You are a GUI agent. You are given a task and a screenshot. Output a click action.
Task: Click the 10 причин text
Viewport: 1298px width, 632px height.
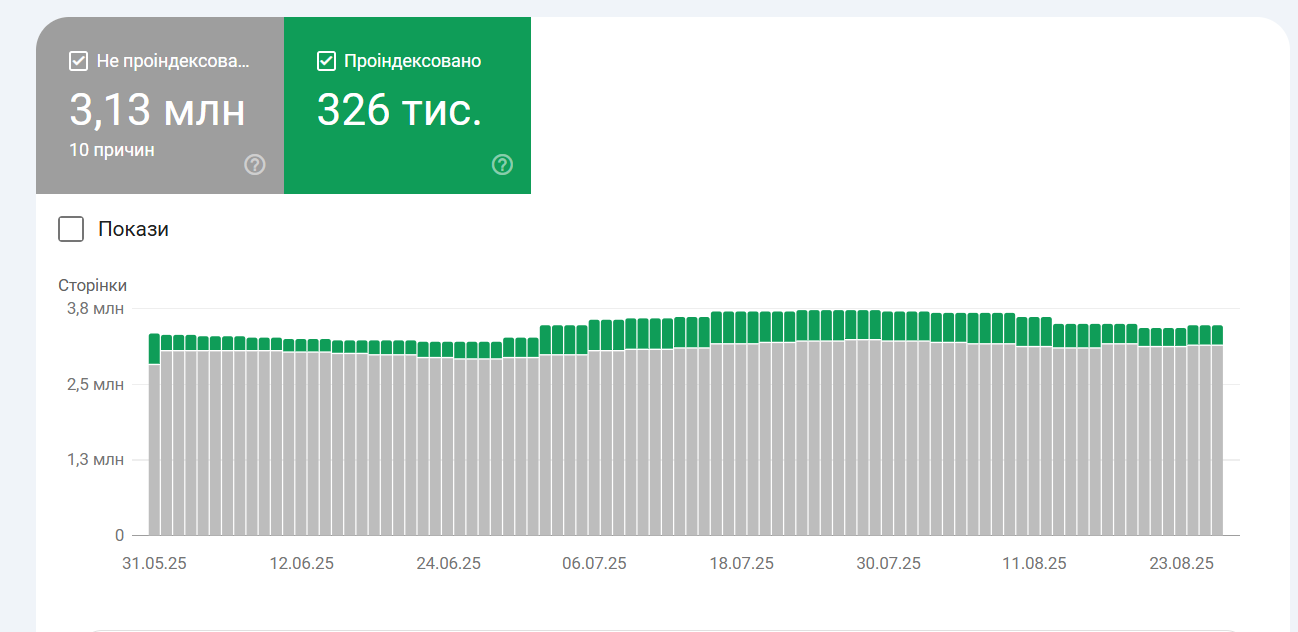point(112,150)
